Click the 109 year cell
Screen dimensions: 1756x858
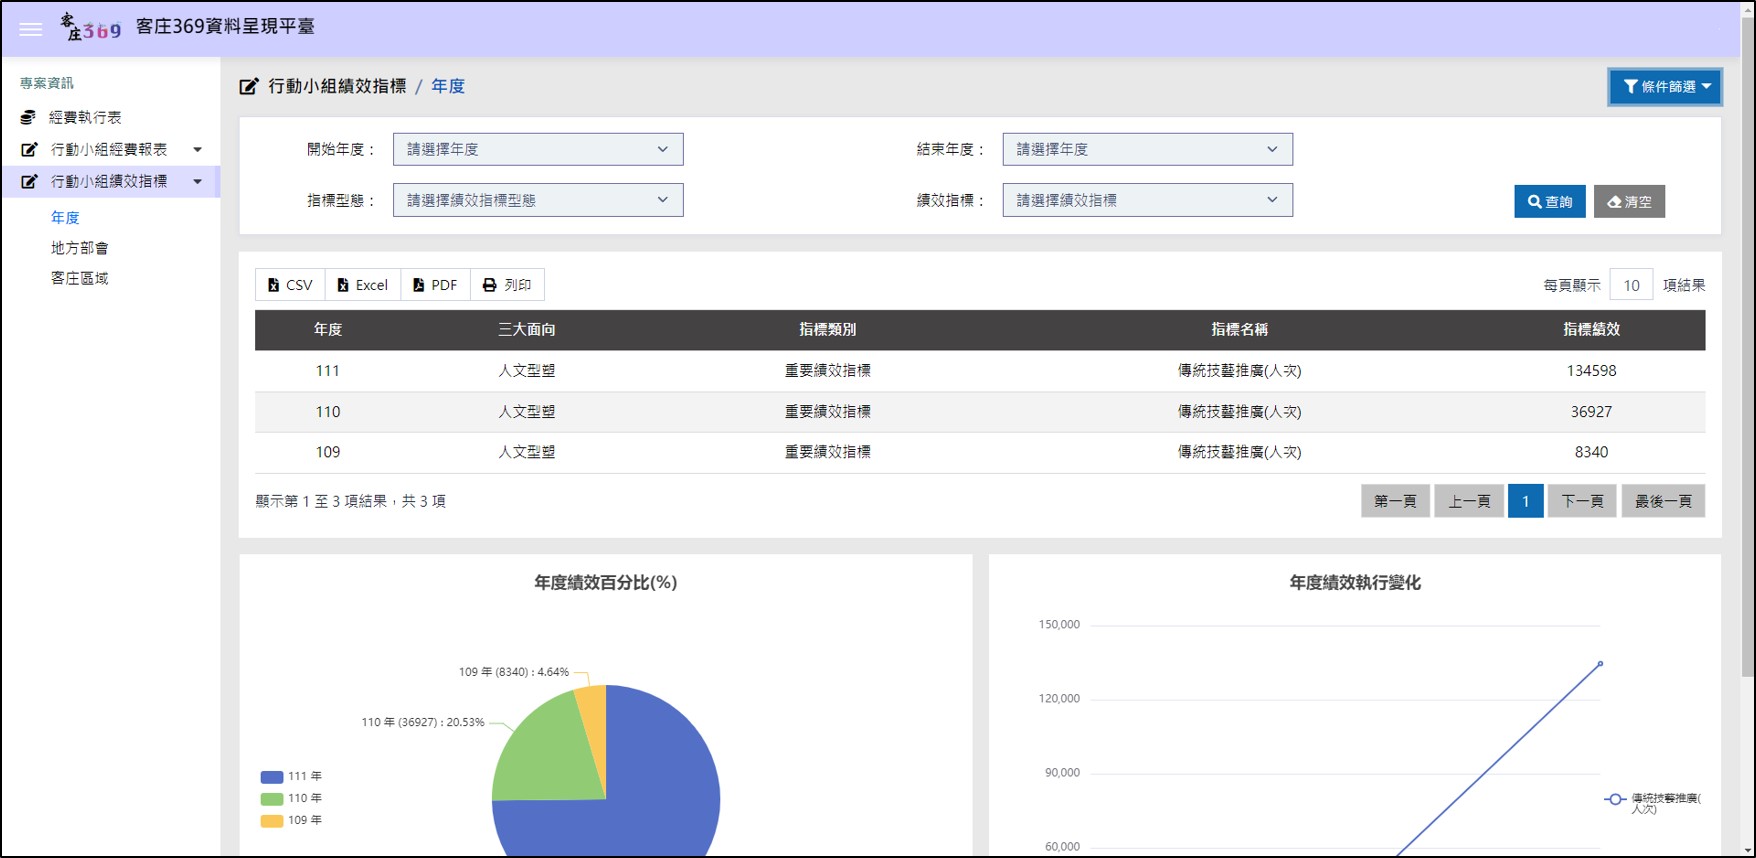coord(328,452)
